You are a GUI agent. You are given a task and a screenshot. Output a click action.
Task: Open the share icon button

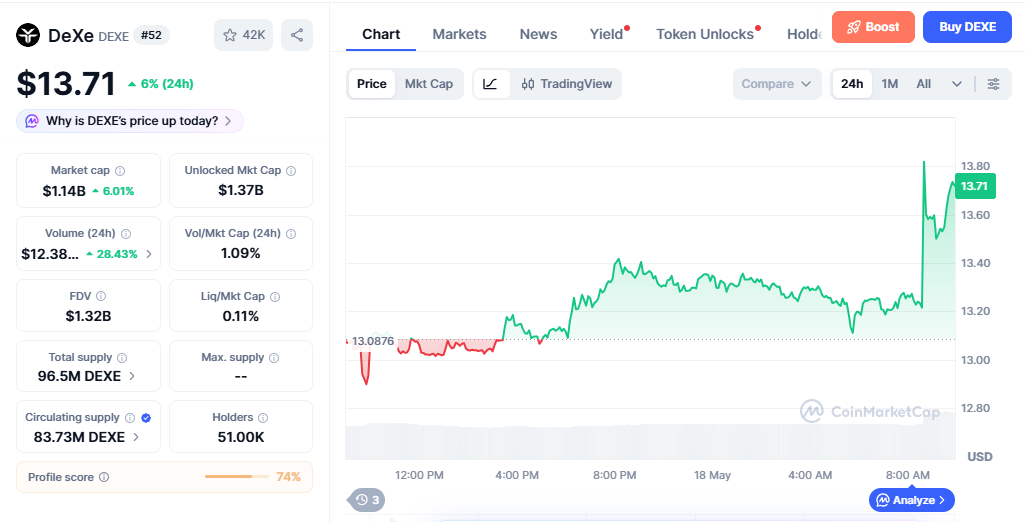point(297,35)
